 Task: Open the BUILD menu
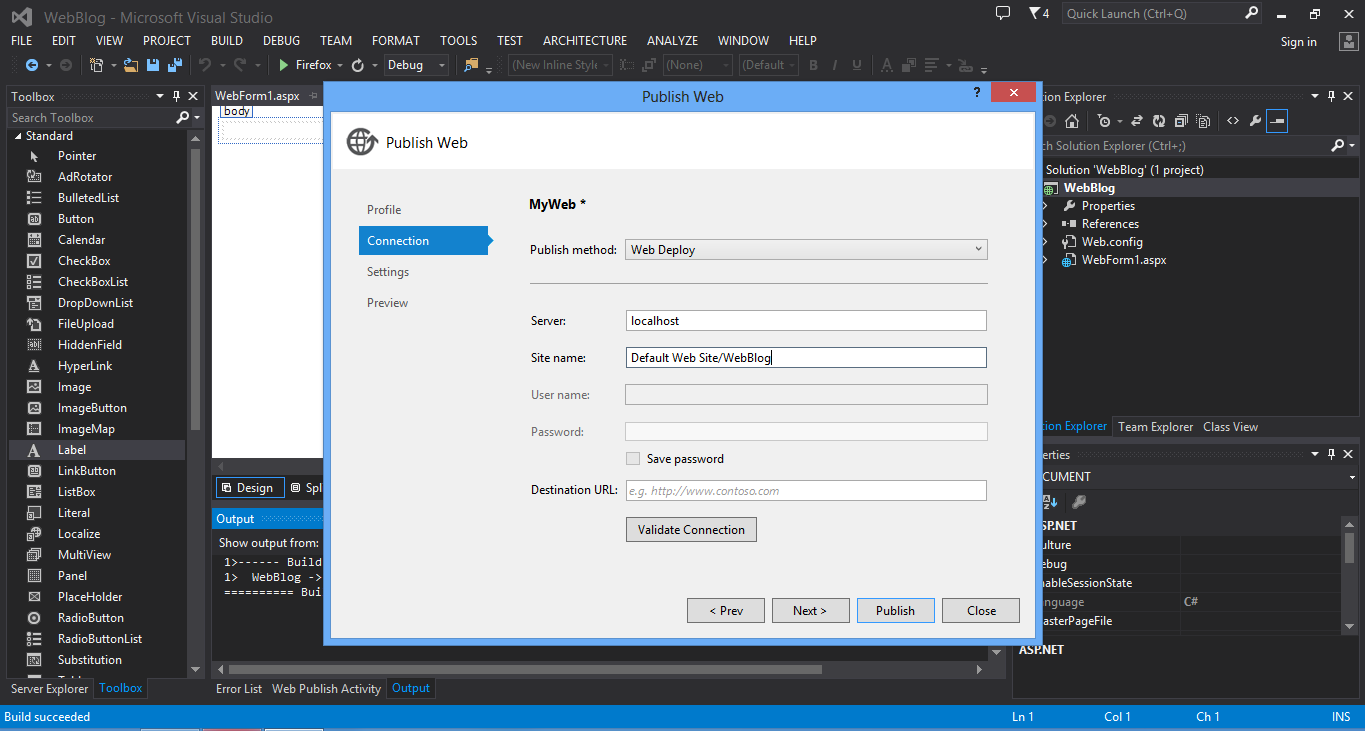(x=227, y=41)
